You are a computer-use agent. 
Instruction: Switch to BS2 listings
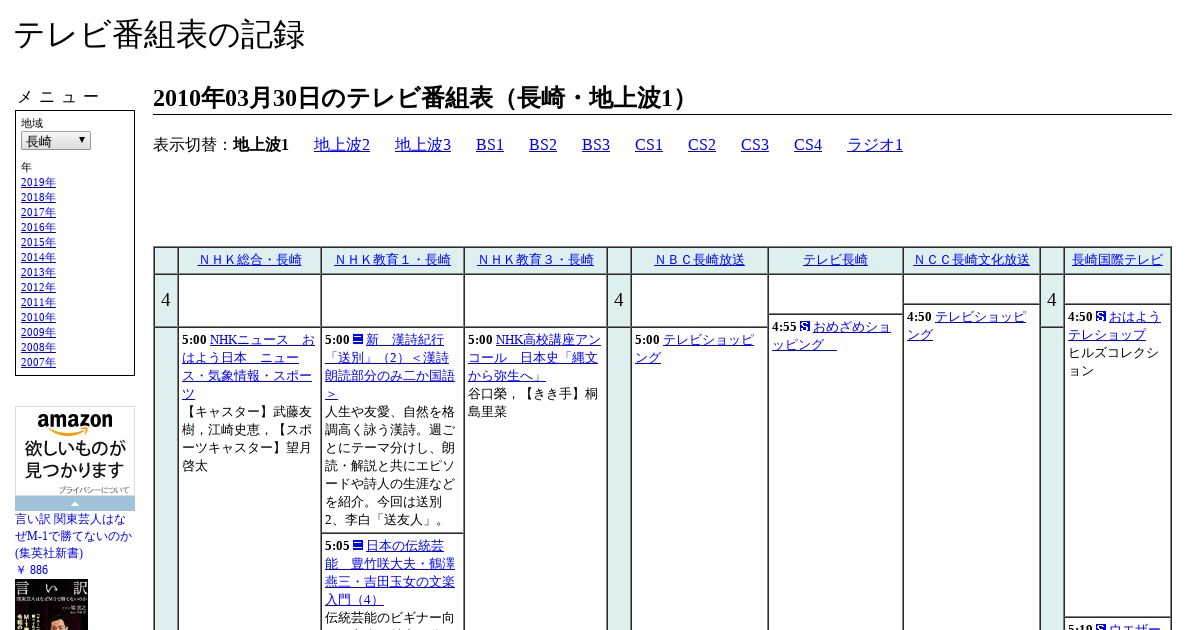pyautogui.click(x=543, y=145)
